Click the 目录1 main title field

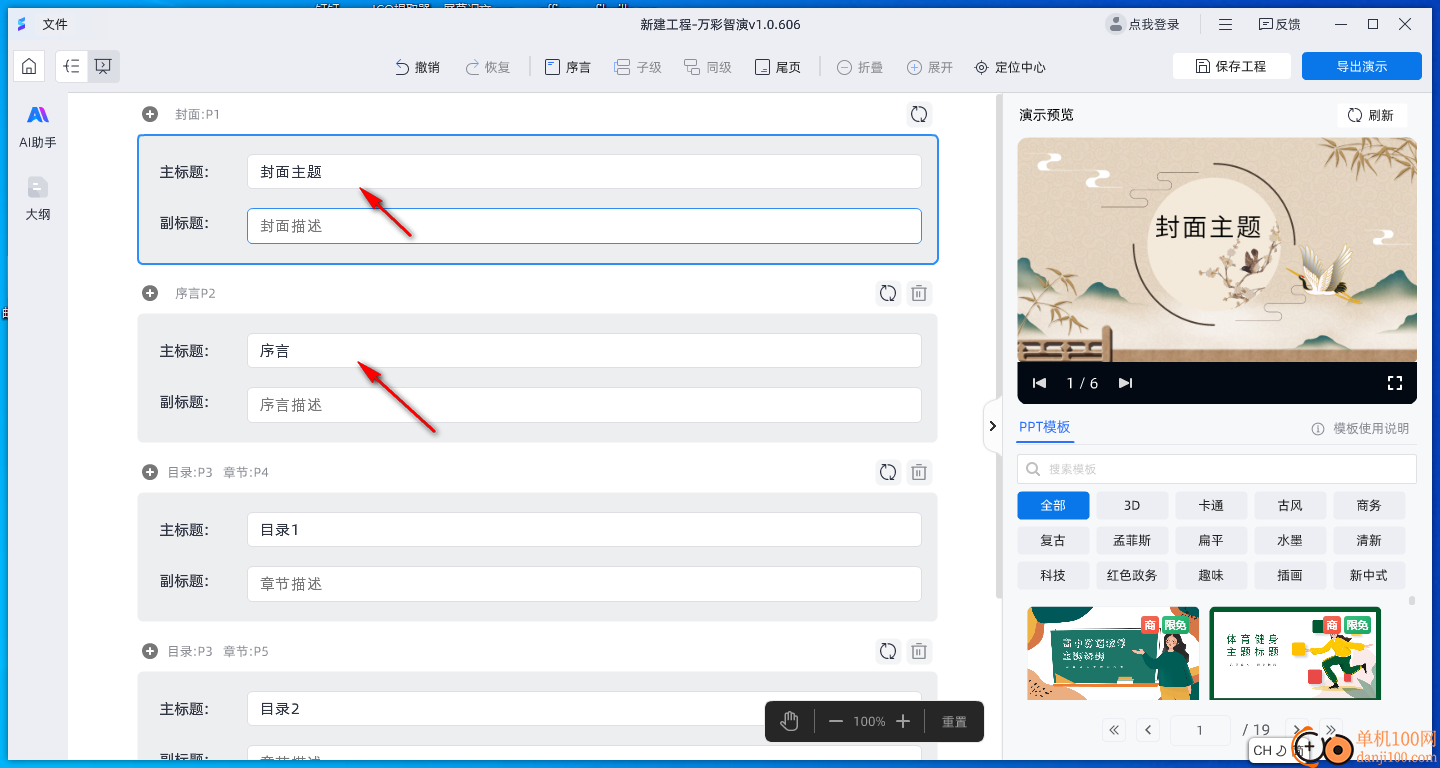pos(584,529)
